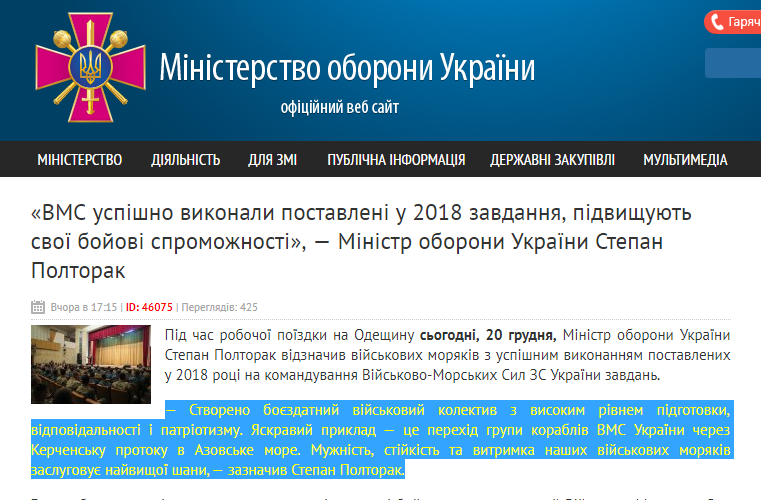Click the search input field in header
This screenshot has width=761, height=500.
click(x=733, y=63)
